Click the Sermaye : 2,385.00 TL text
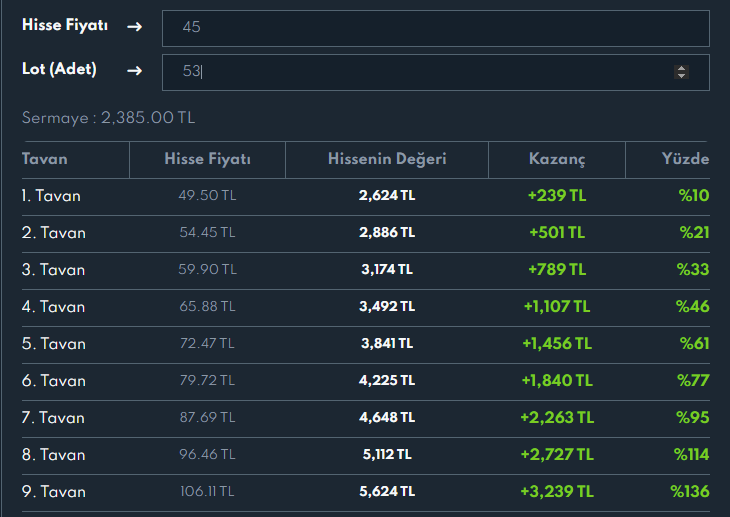The height and width of the screenshot is (517, 730). click(108, 118)
